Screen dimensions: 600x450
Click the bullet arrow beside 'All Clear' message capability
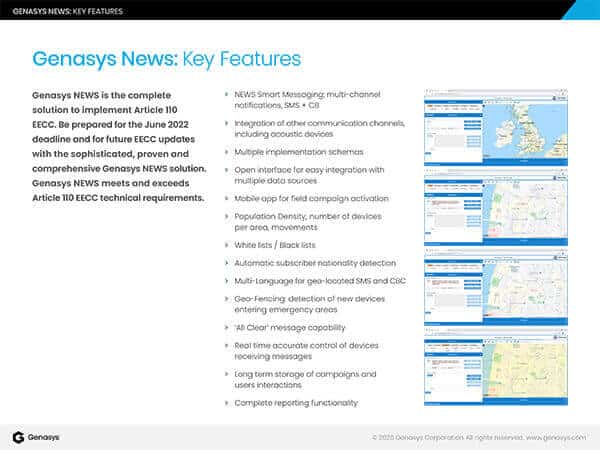pos(226,326)
